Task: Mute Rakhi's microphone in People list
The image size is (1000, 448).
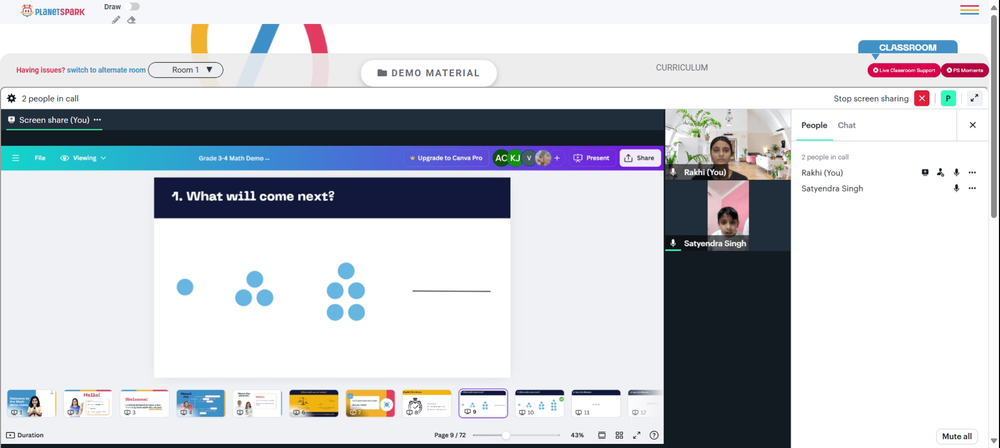Action: pyautogui.click(x=956, y=172)
